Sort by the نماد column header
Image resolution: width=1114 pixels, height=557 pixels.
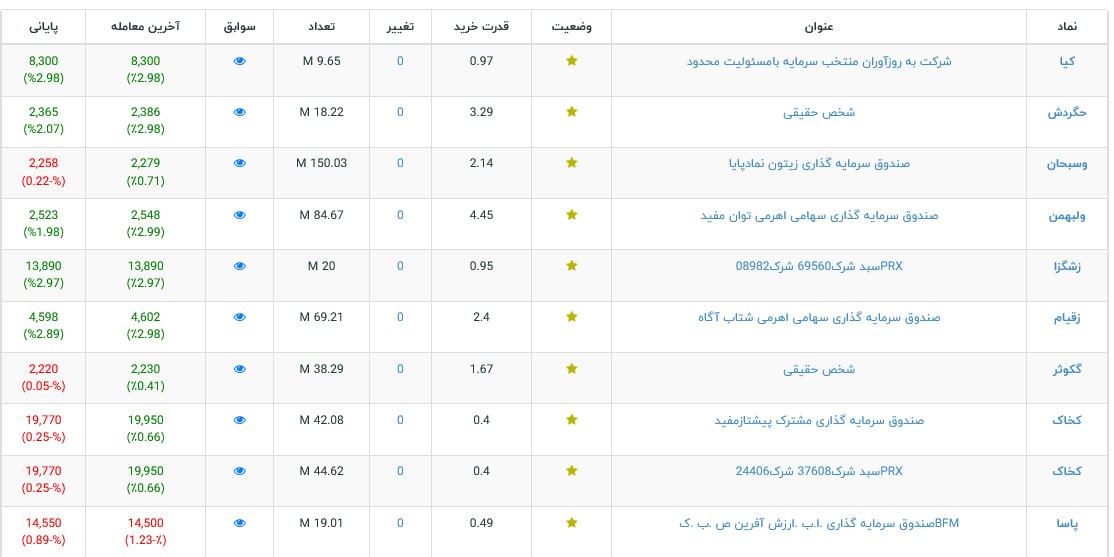click(1067, 26)
